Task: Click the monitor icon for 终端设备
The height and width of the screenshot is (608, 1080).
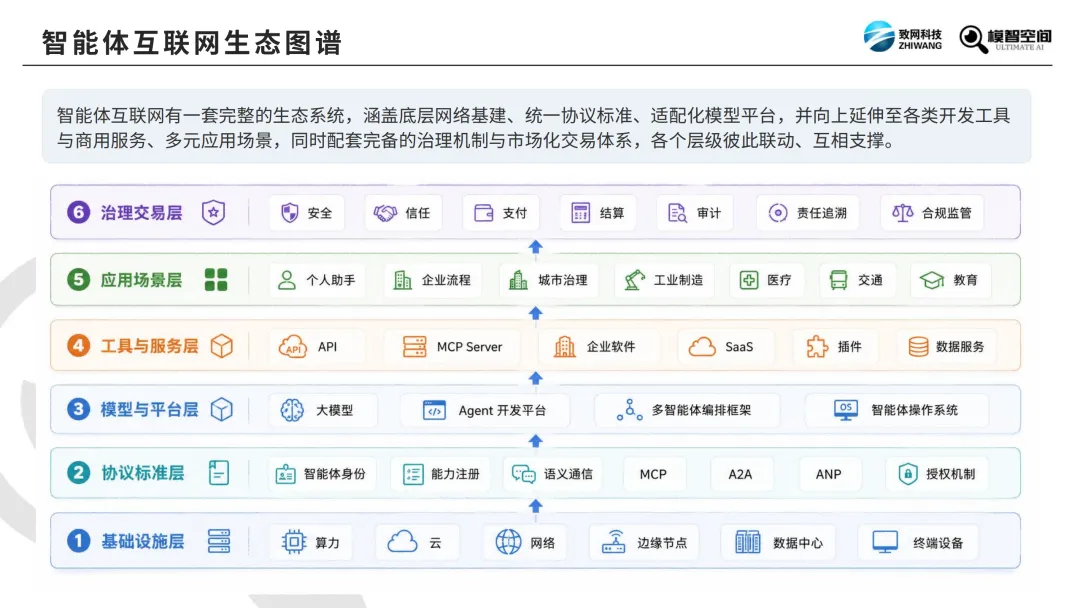Action: (x=885, y=542)
